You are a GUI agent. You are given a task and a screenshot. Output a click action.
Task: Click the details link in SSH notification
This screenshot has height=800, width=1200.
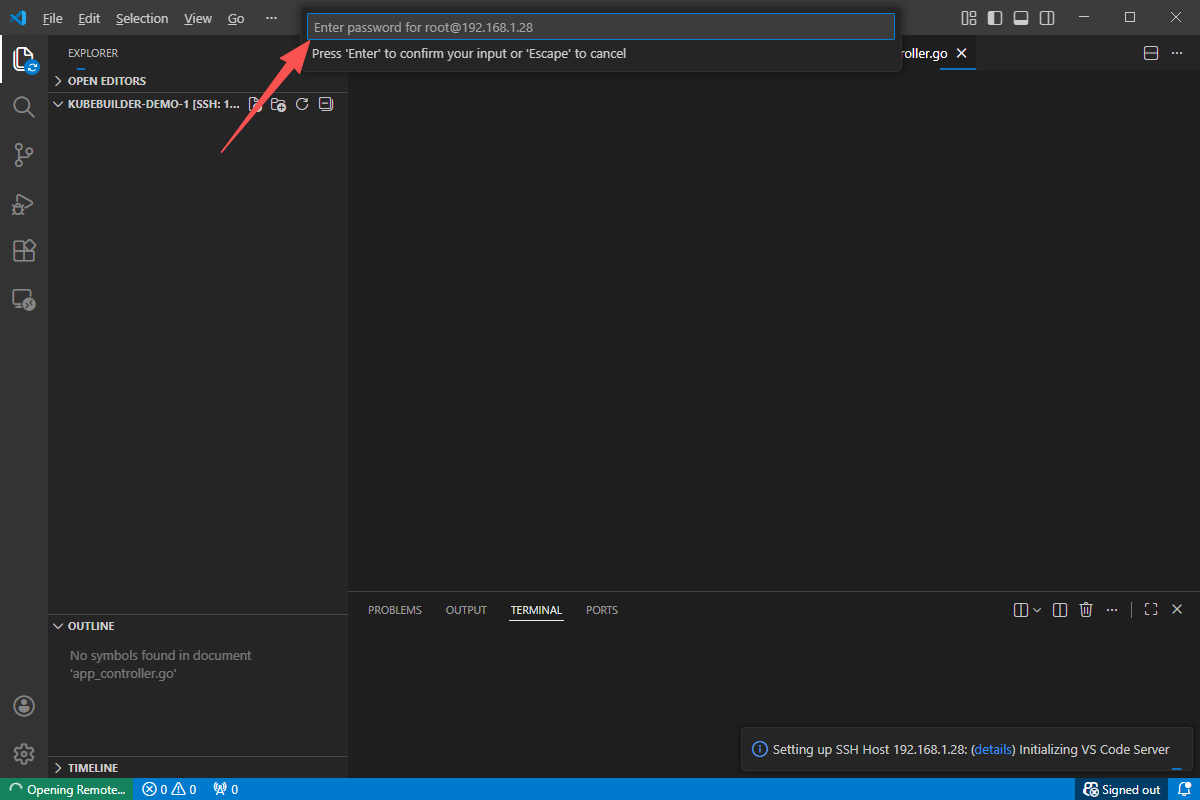tap(993, 749)
